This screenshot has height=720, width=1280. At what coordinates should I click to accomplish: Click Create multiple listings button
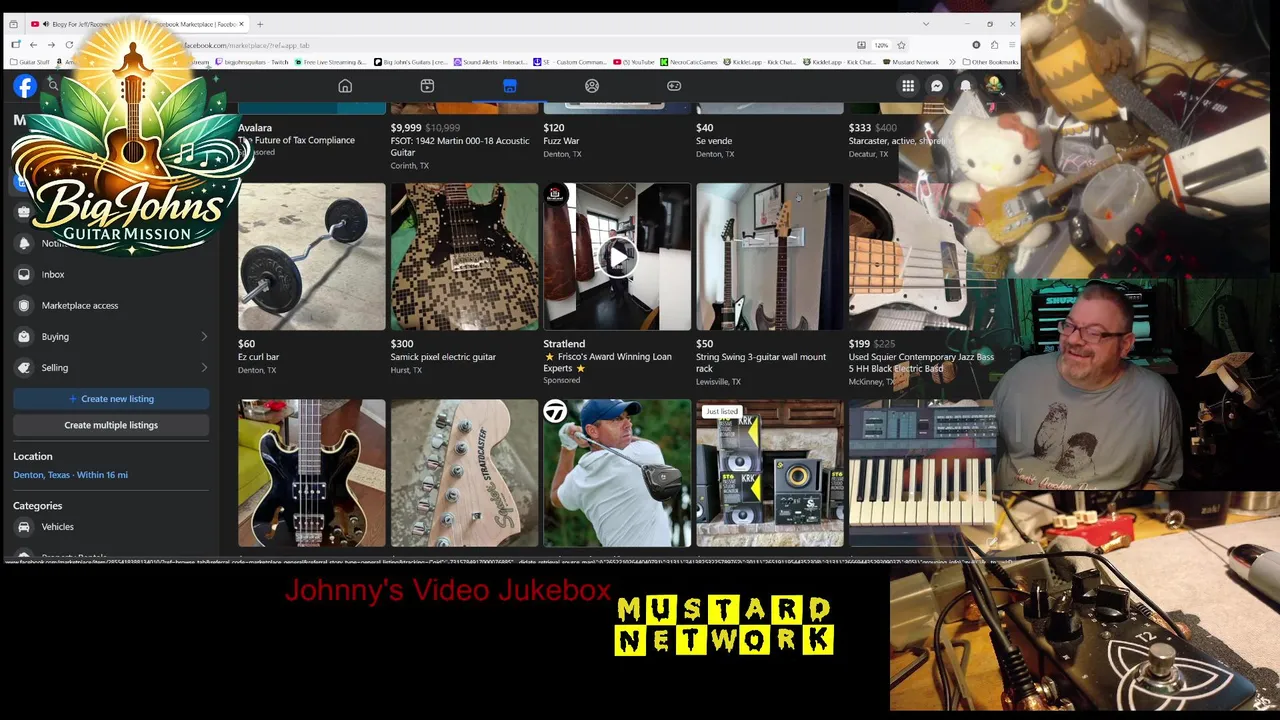(x=111, y=425)
